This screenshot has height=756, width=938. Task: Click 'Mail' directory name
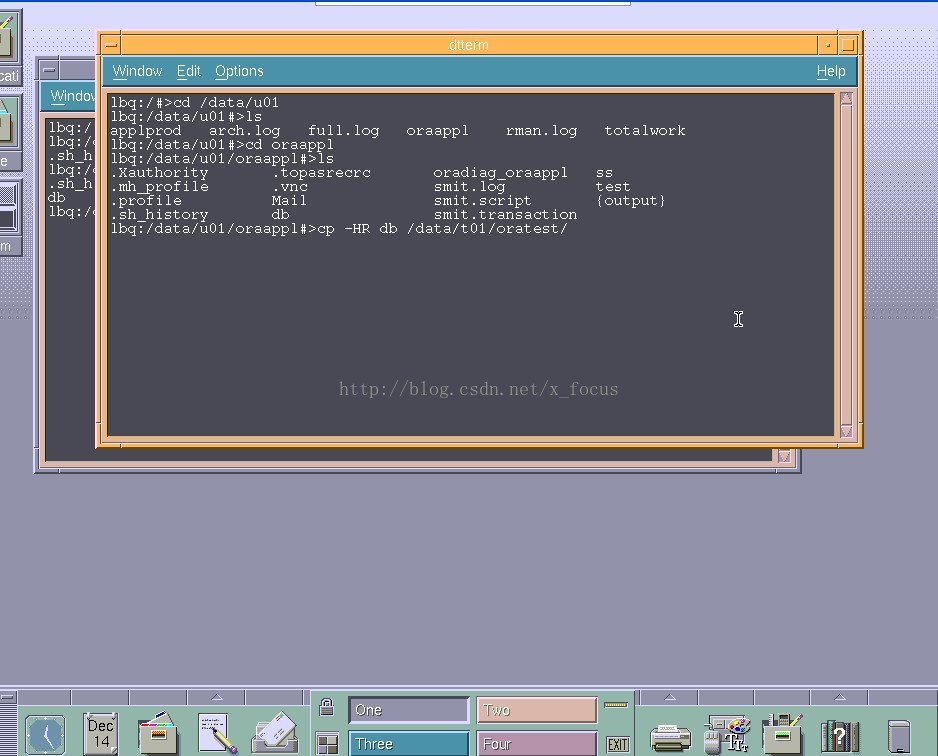click(289, 201)
